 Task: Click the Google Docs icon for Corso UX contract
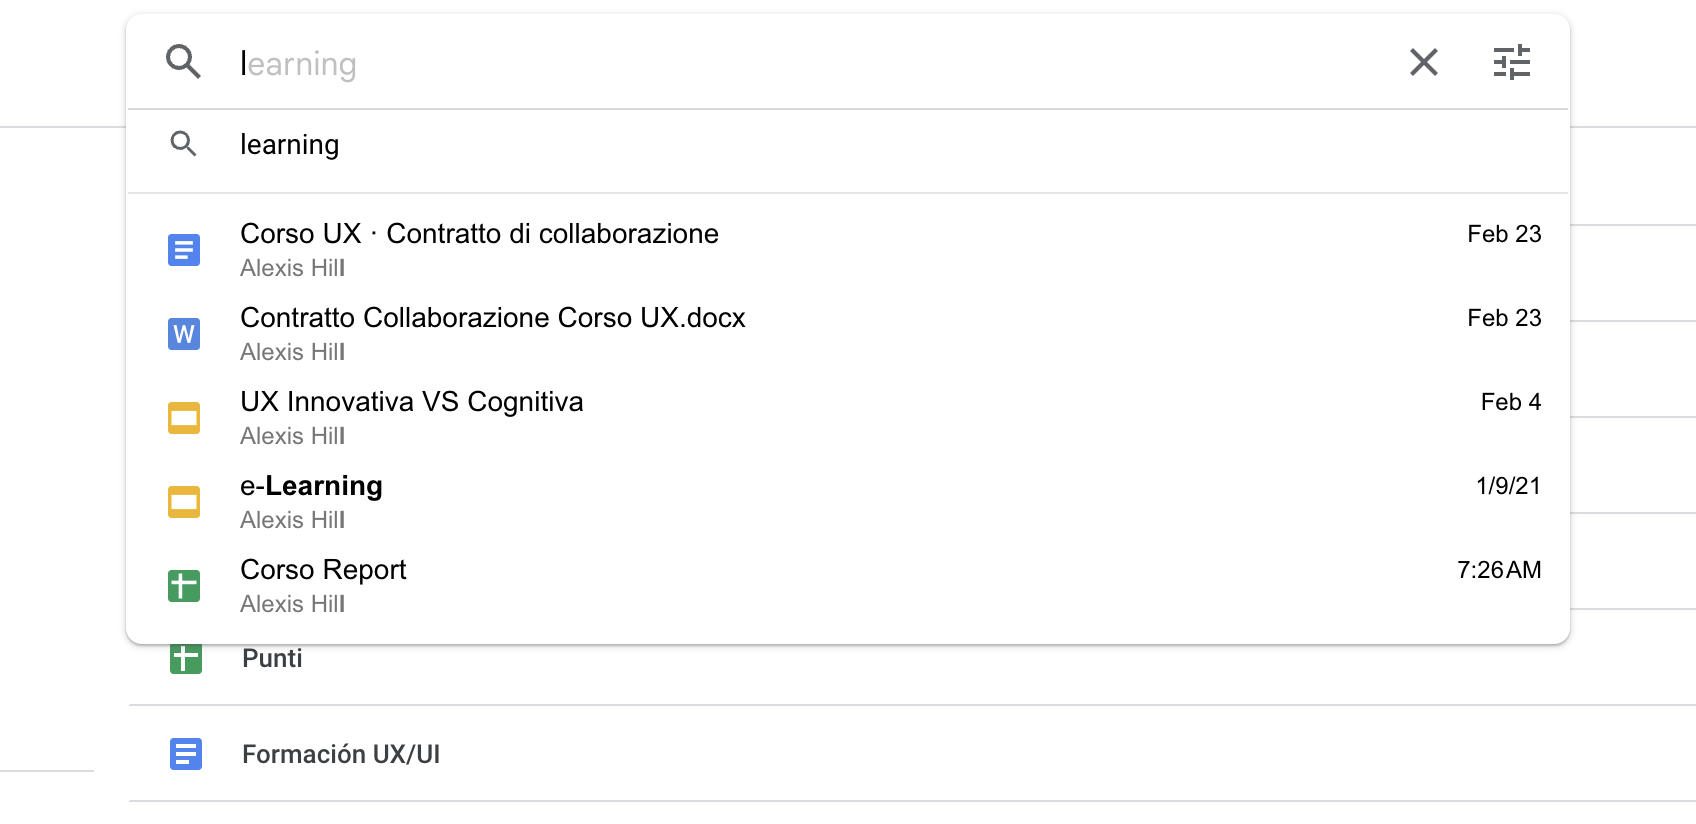click(184, 250)
